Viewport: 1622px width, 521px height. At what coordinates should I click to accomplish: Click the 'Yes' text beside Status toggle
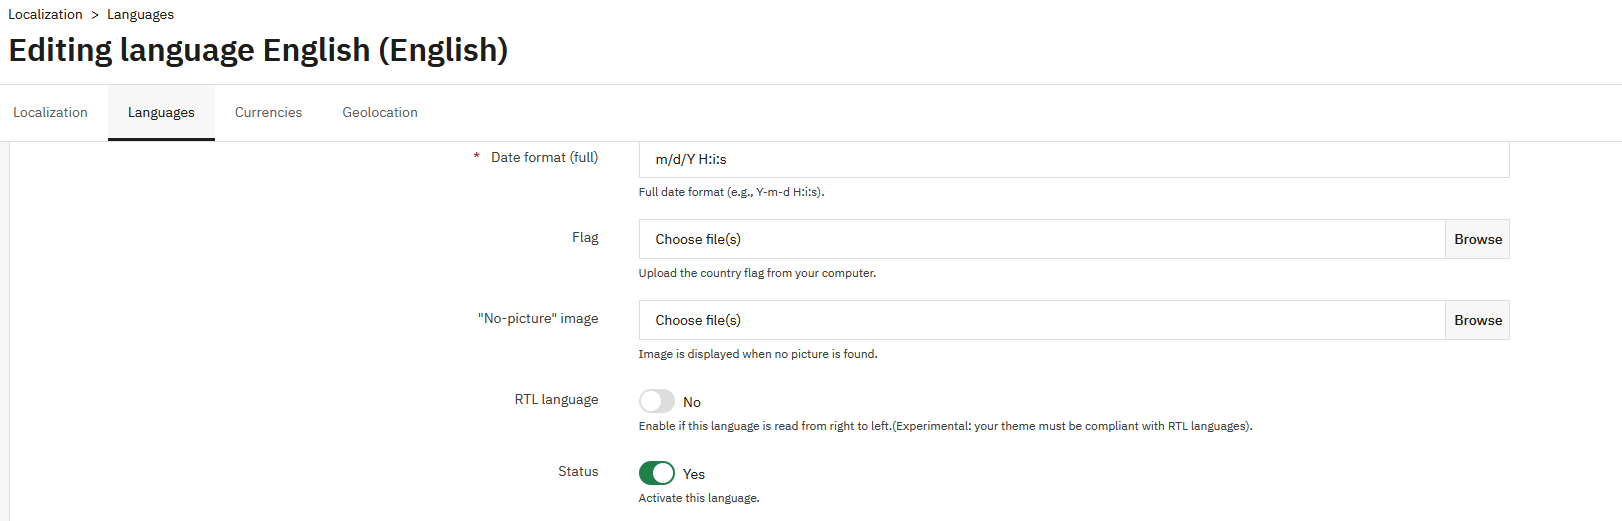(694, 474)
